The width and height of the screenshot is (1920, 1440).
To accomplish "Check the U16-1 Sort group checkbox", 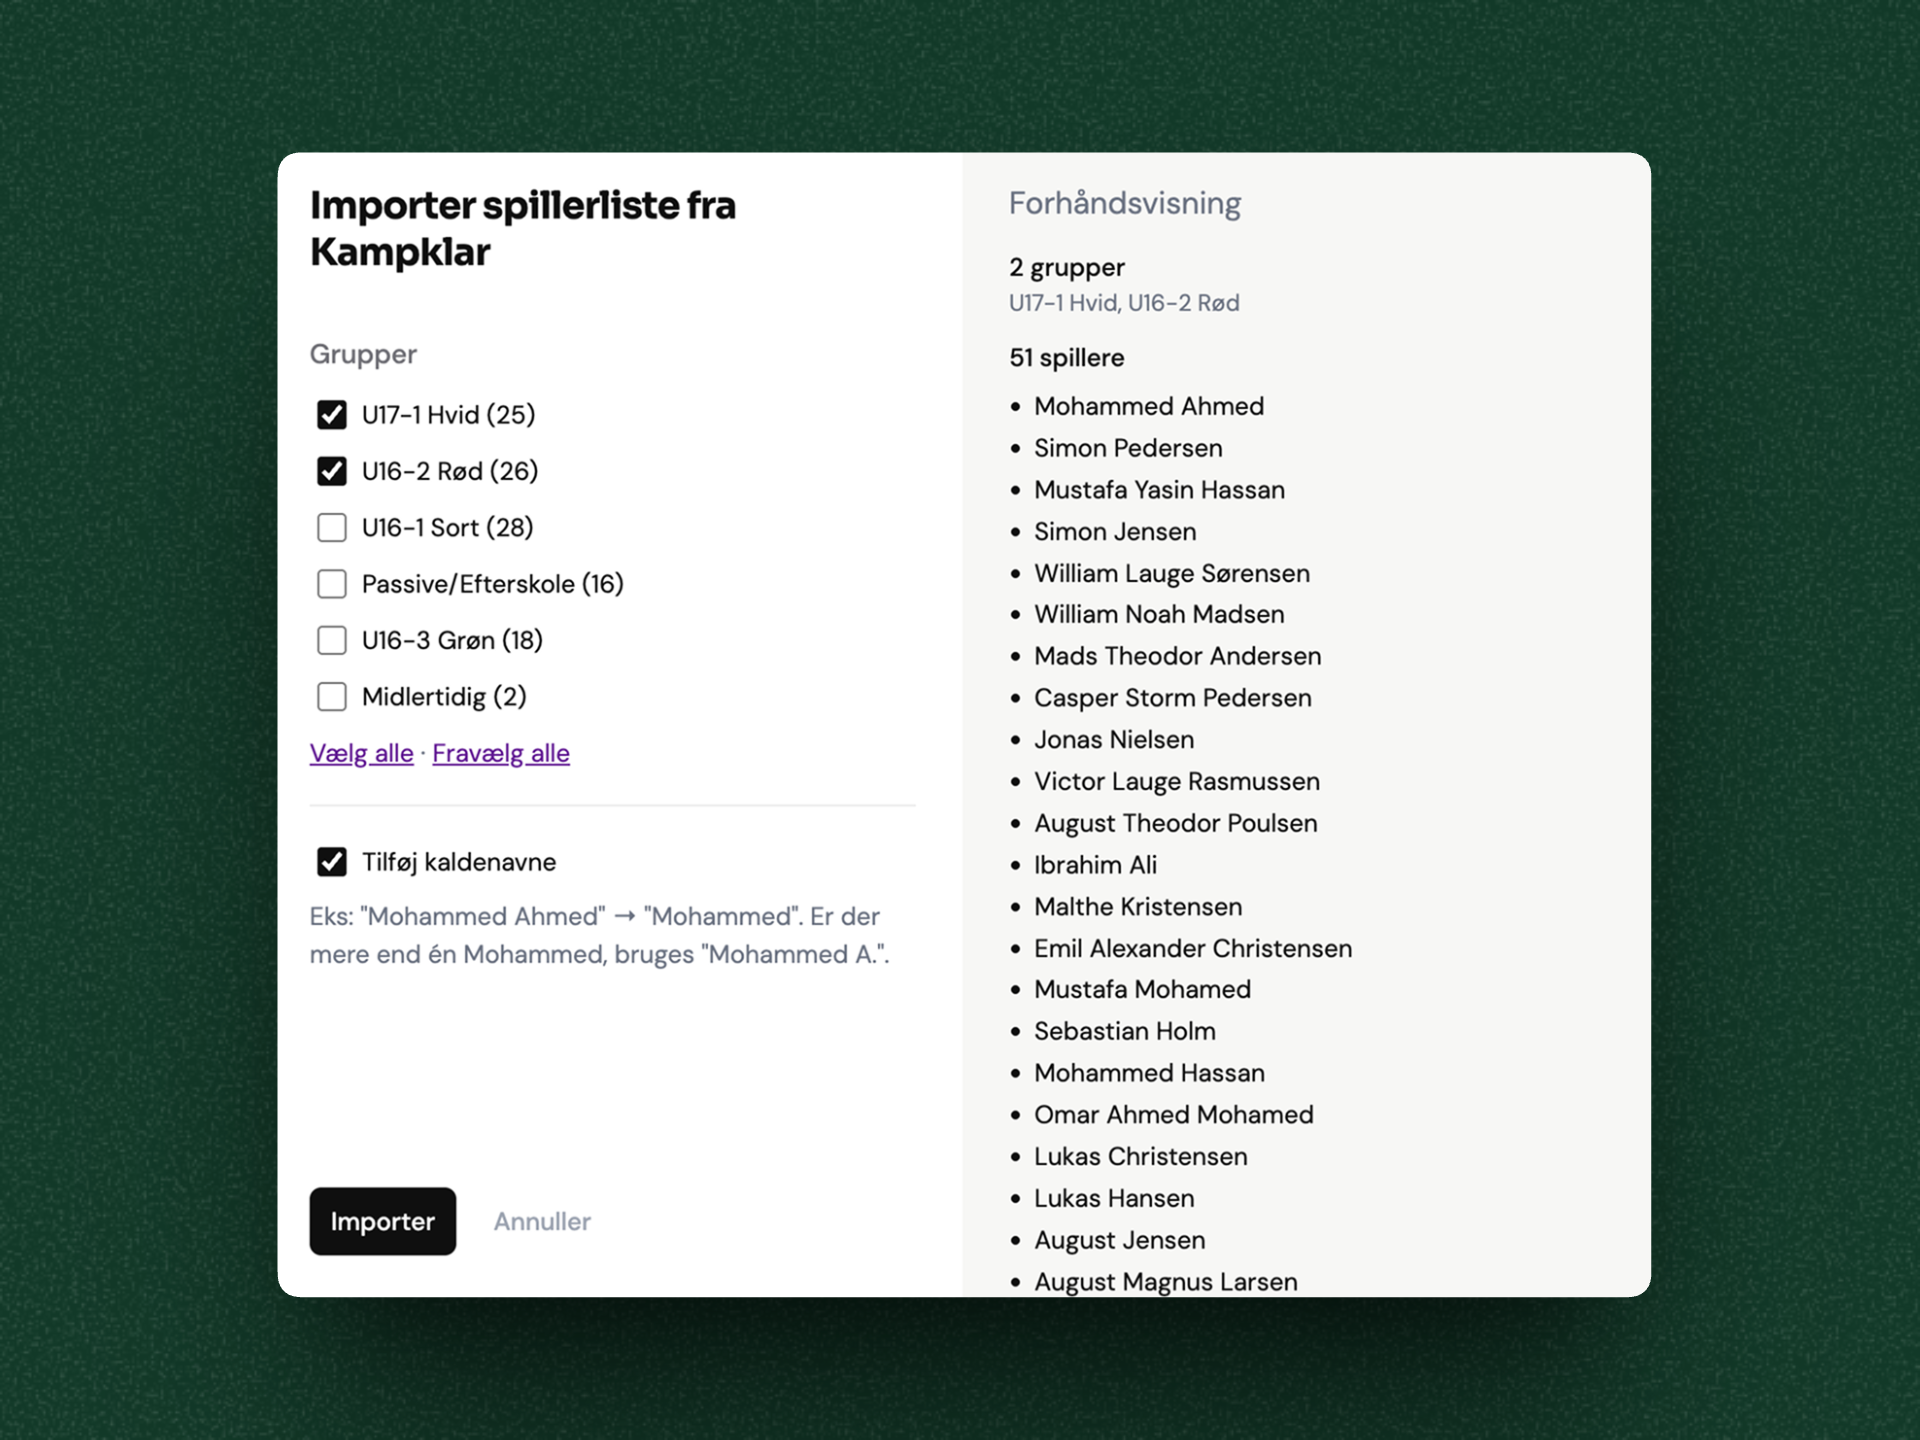I will tap(332, 527).
